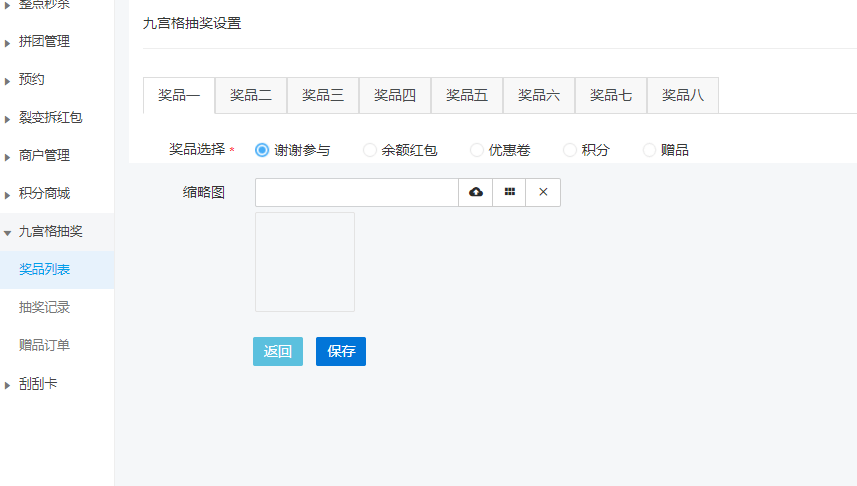Switch to the 奖品三 tab
The width and height of the screenshot is (857, 486).
click(x=323, y=96)
